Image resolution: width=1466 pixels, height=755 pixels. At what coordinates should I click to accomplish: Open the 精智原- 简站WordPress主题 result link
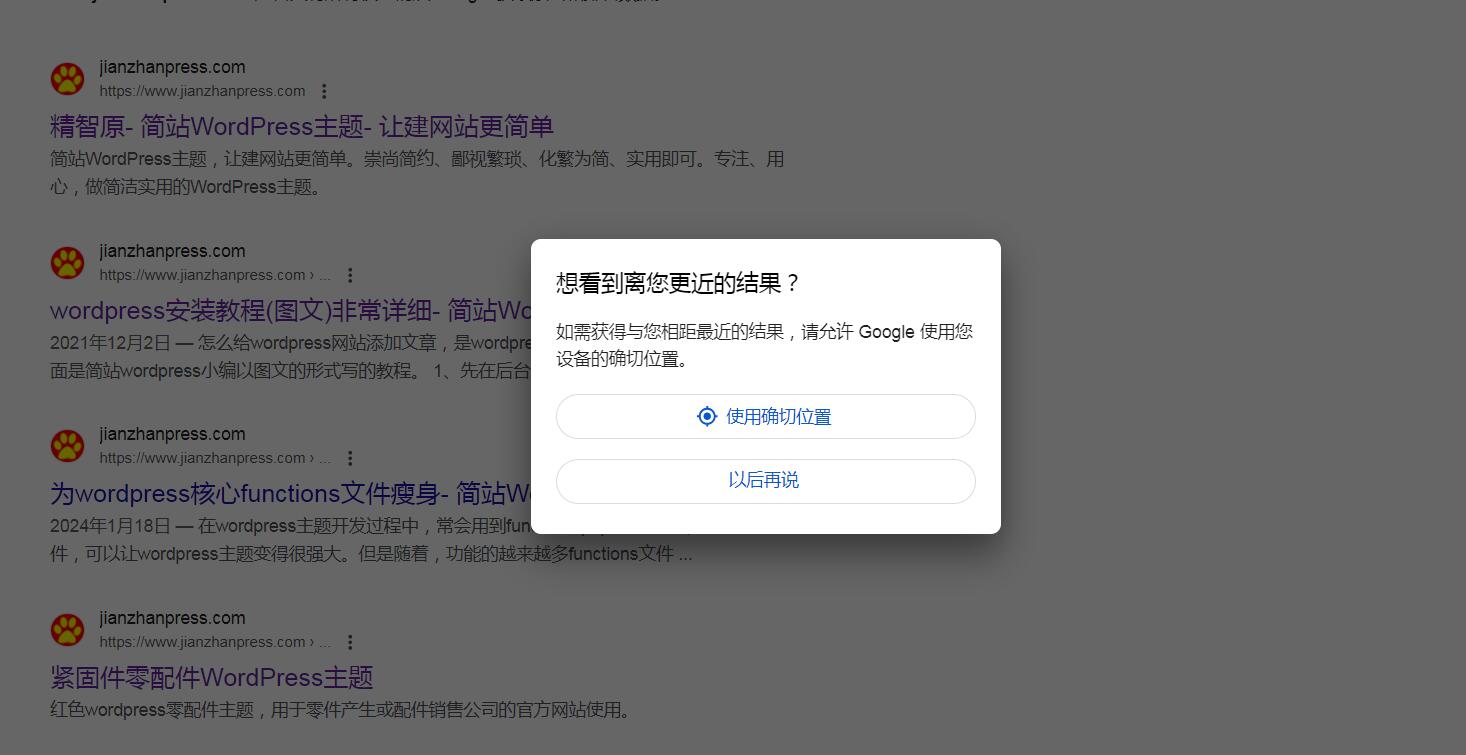(301, 127)
